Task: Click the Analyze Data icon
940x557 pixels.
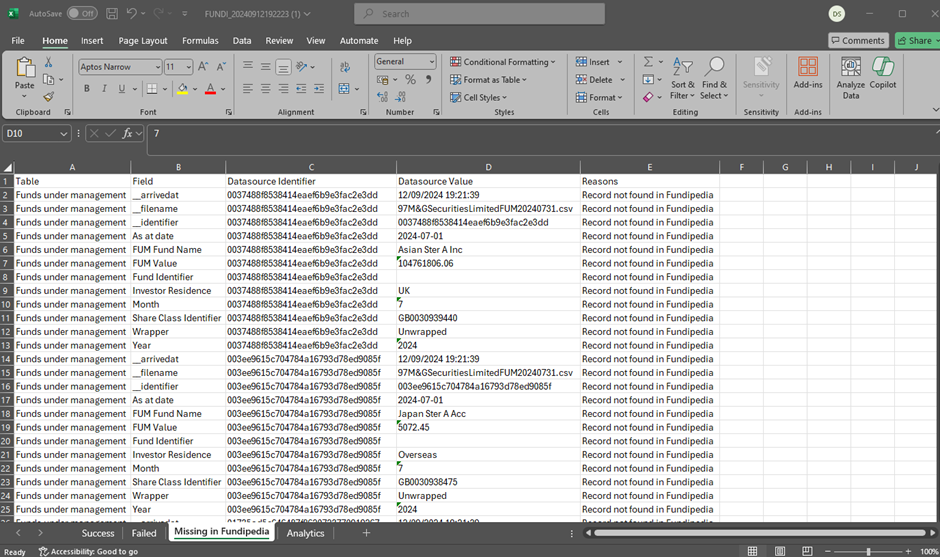Action: tap(850, 78)
